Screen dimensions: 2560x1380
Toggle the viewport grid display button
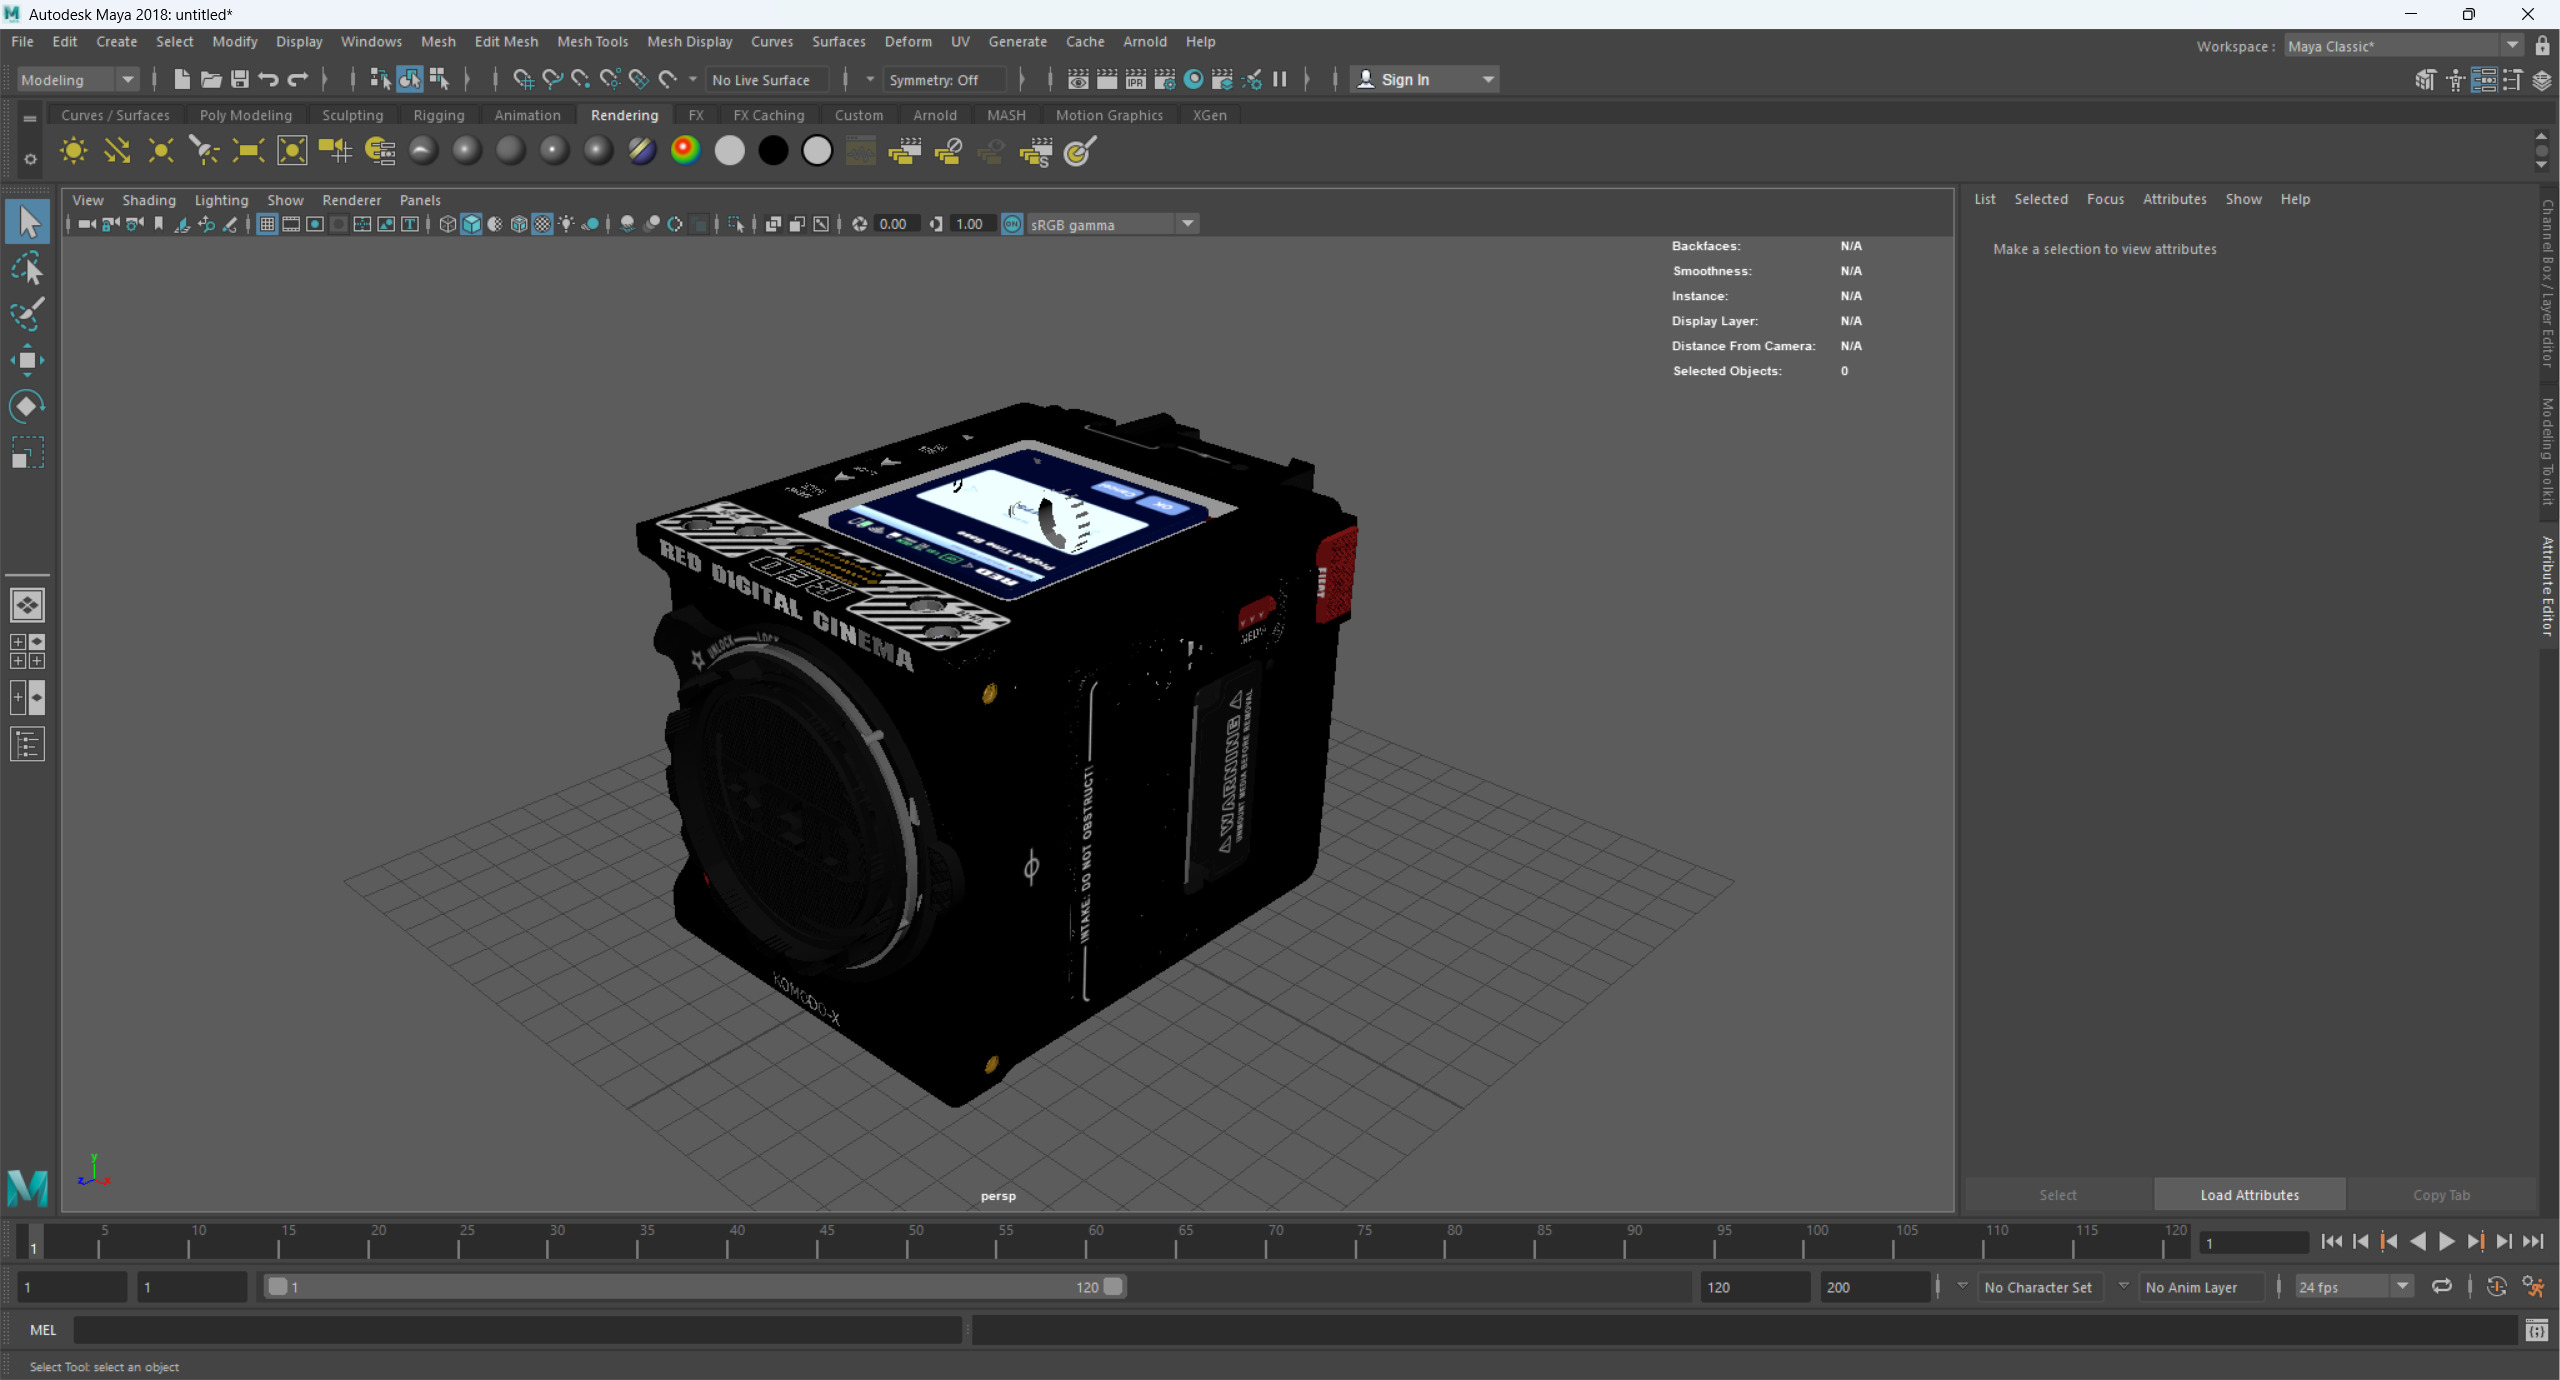[x=267, y=224]
